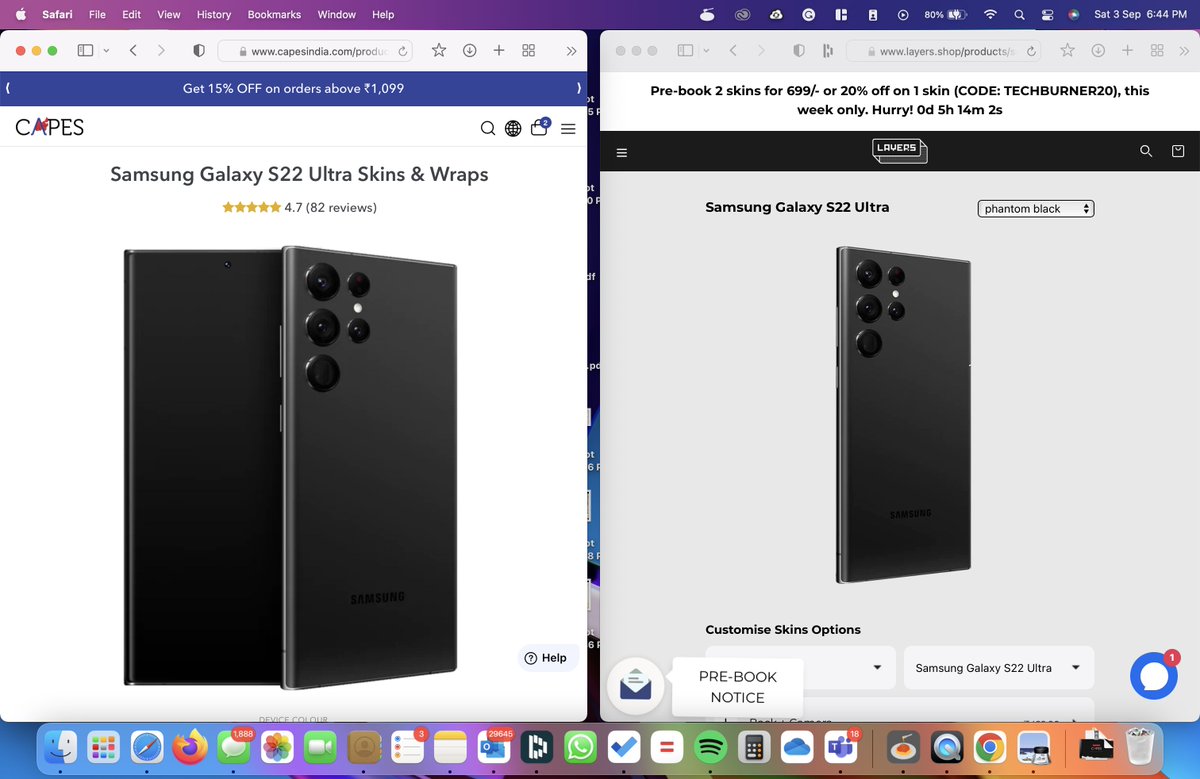Click next arrow on Capes promo banner
This screenshot has height=779, width=1200.
(x=579, y=88)
